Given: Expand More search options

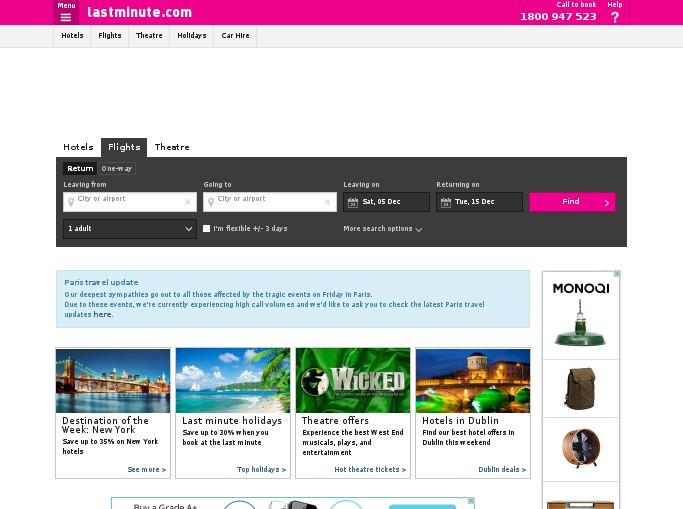Looking at the screenshot, I should pos(382,229).
